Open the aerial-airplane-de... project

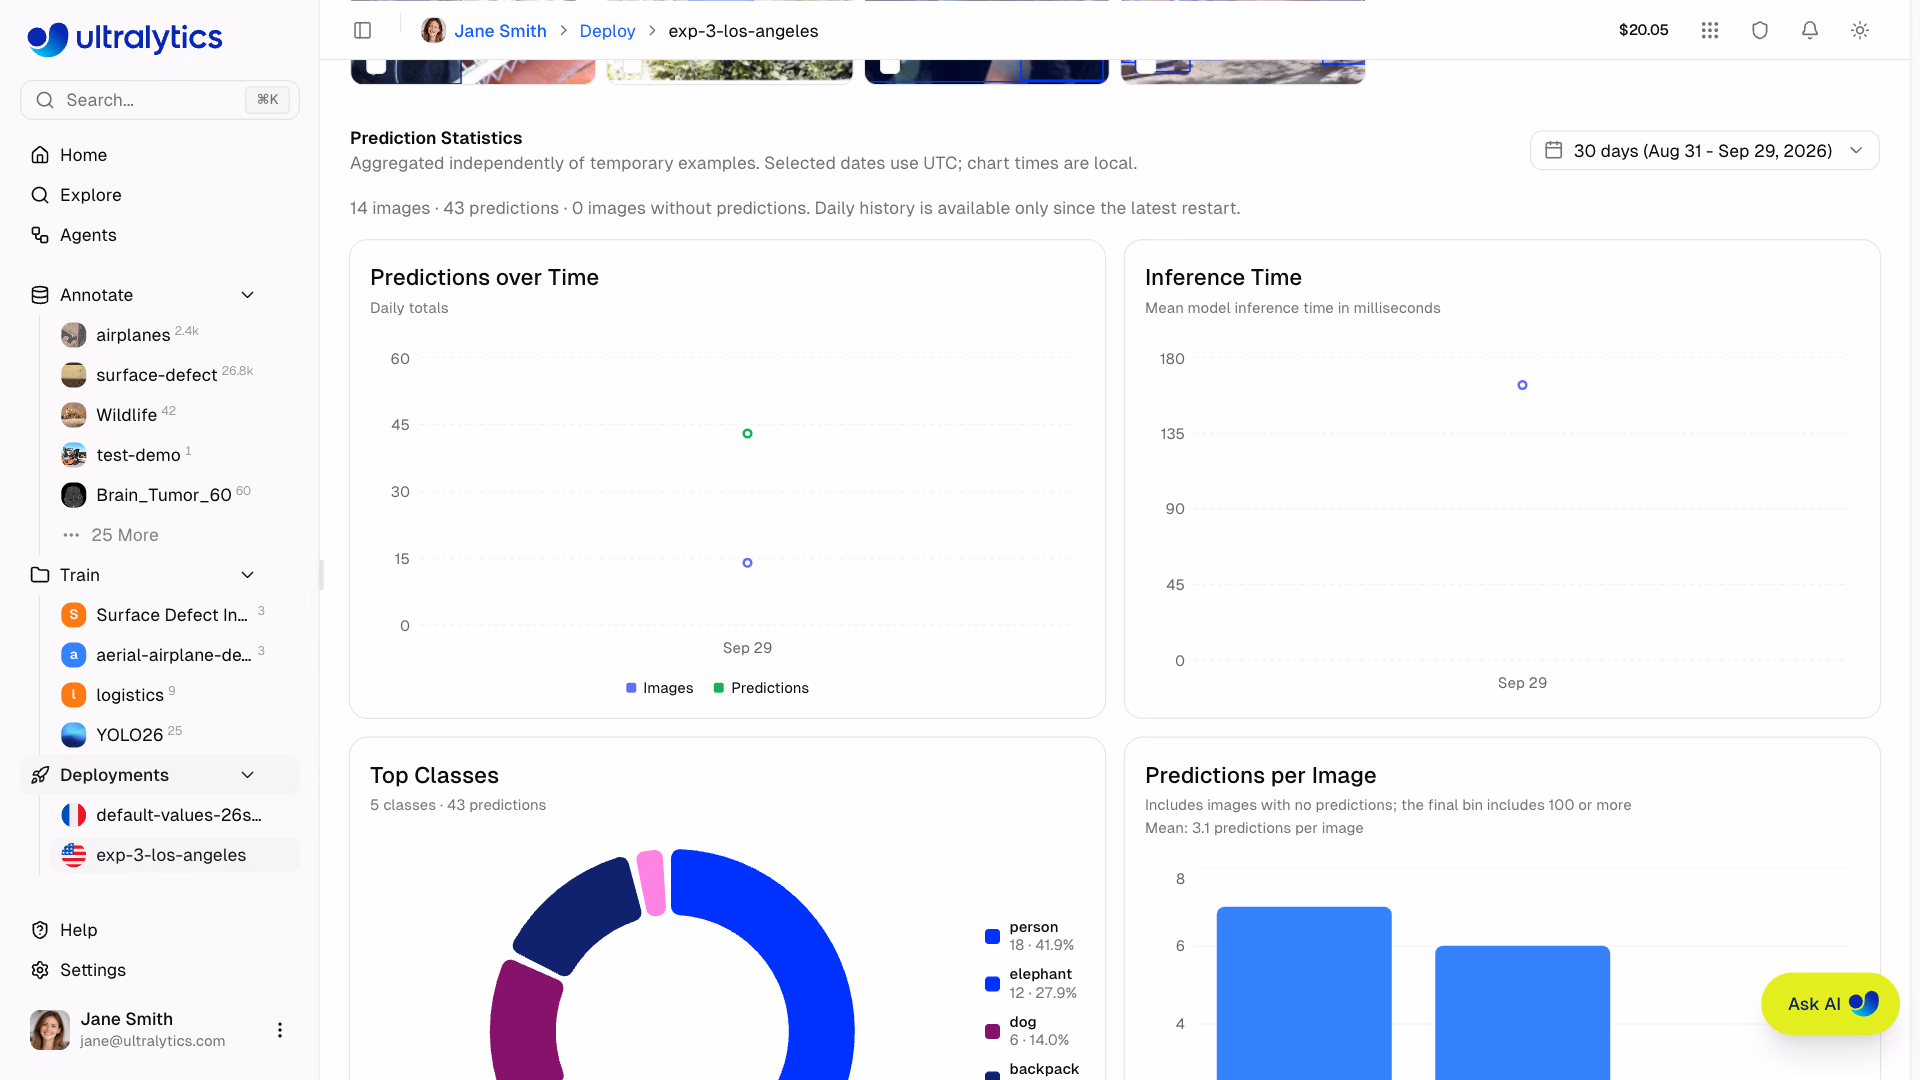click(x=175, y=655)
